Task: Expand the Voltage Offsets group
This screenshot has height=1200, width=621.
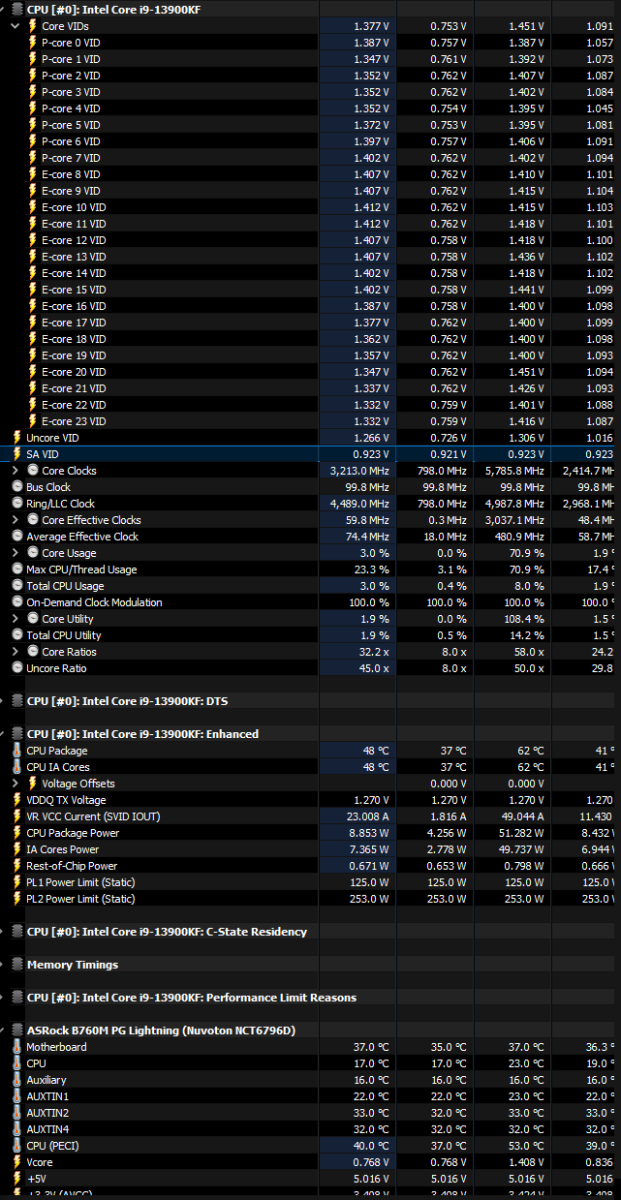Action: click(x=15, y=783)
